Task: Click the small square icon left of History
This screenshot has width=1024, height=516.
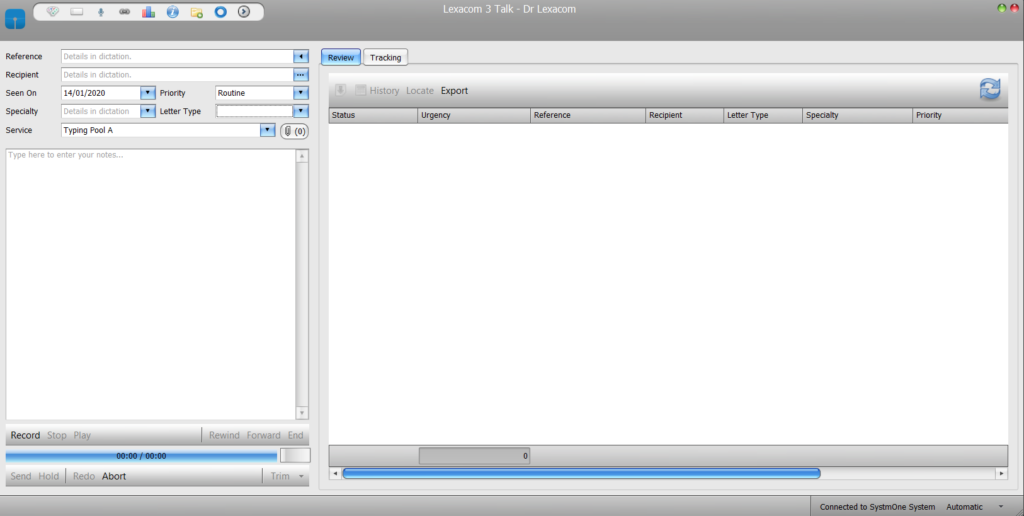Action: (x=360, y=90)
